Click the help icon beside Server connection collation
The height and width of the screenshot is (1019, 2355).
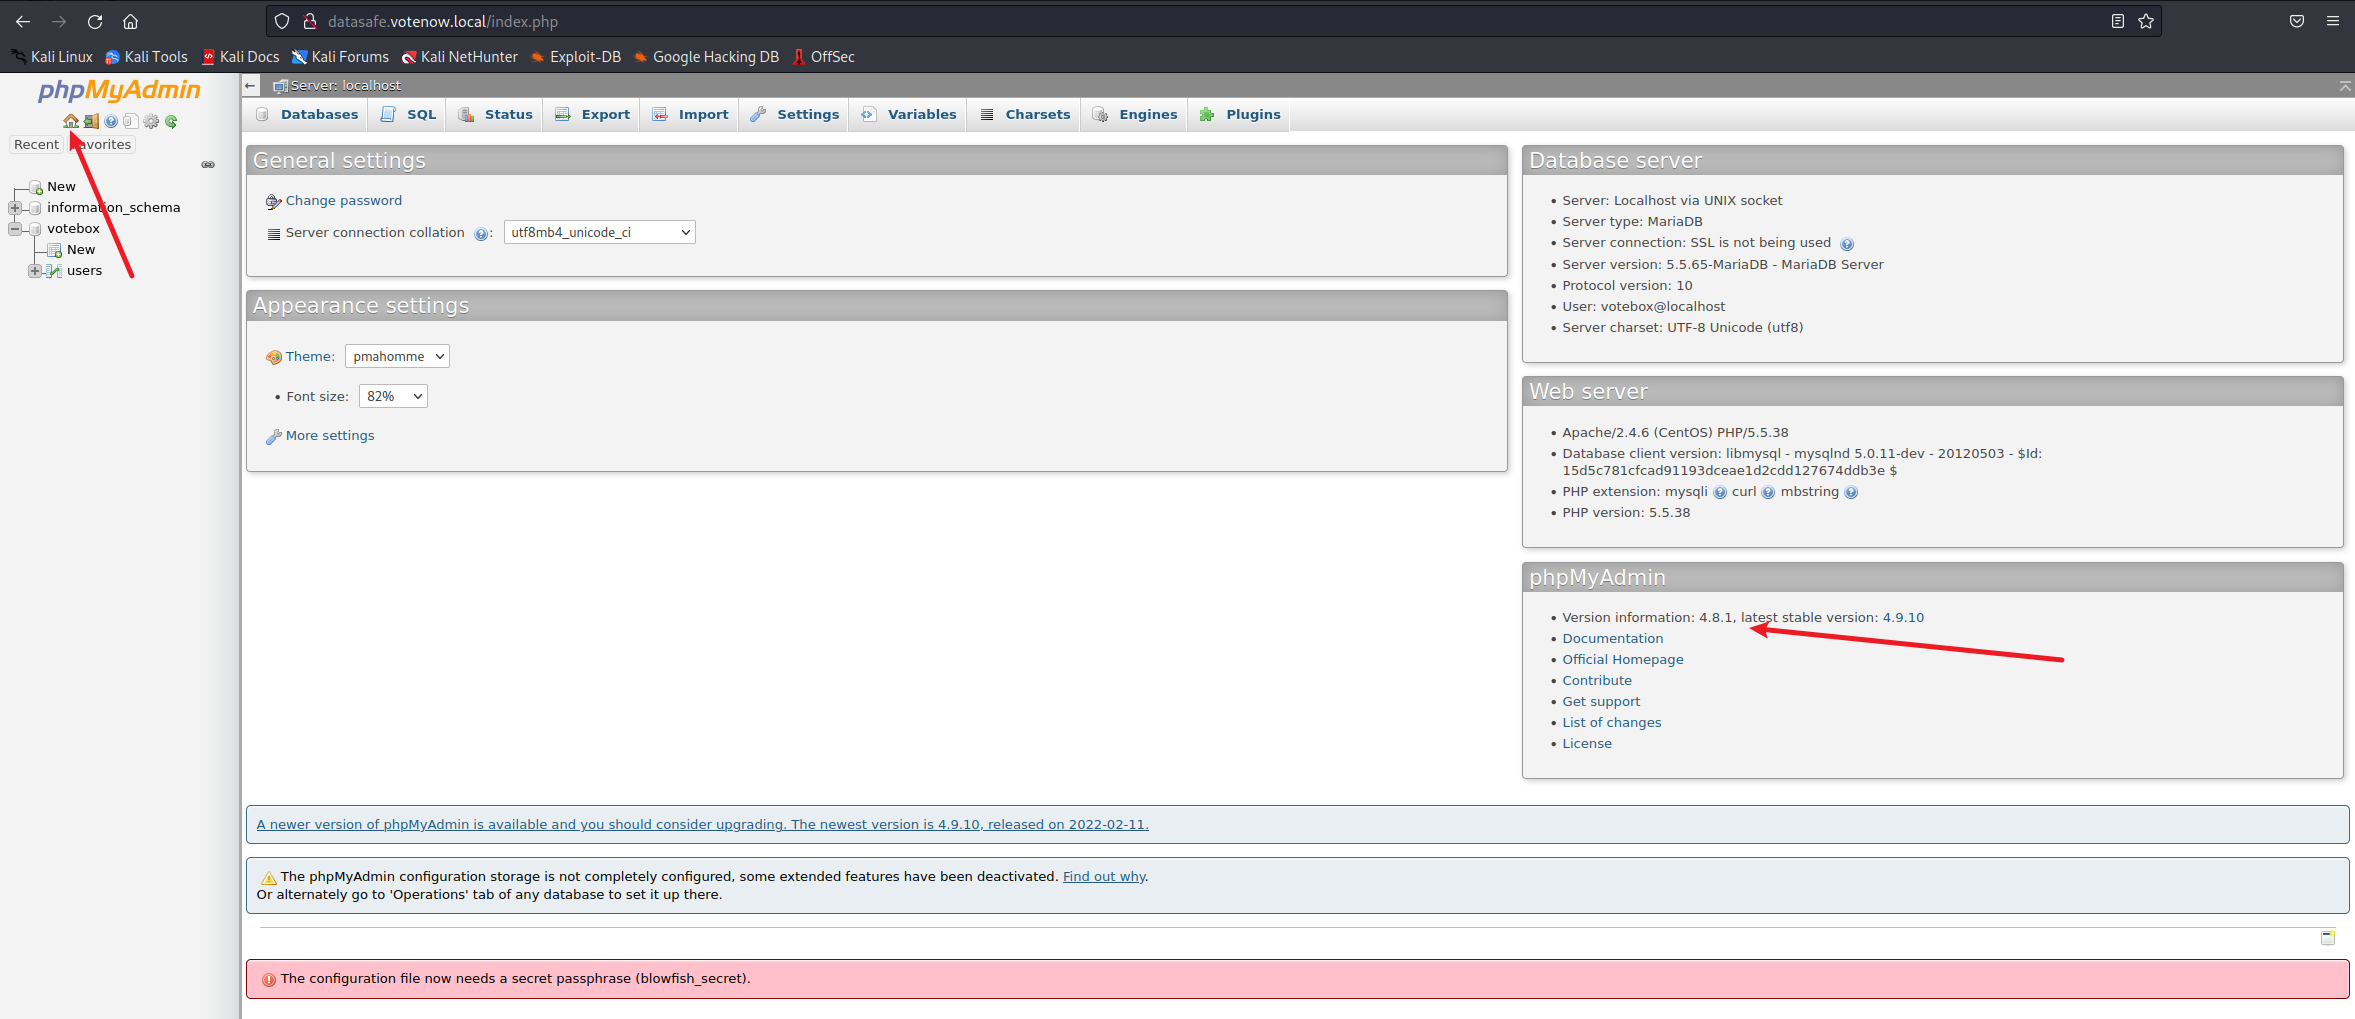[481, 234]
